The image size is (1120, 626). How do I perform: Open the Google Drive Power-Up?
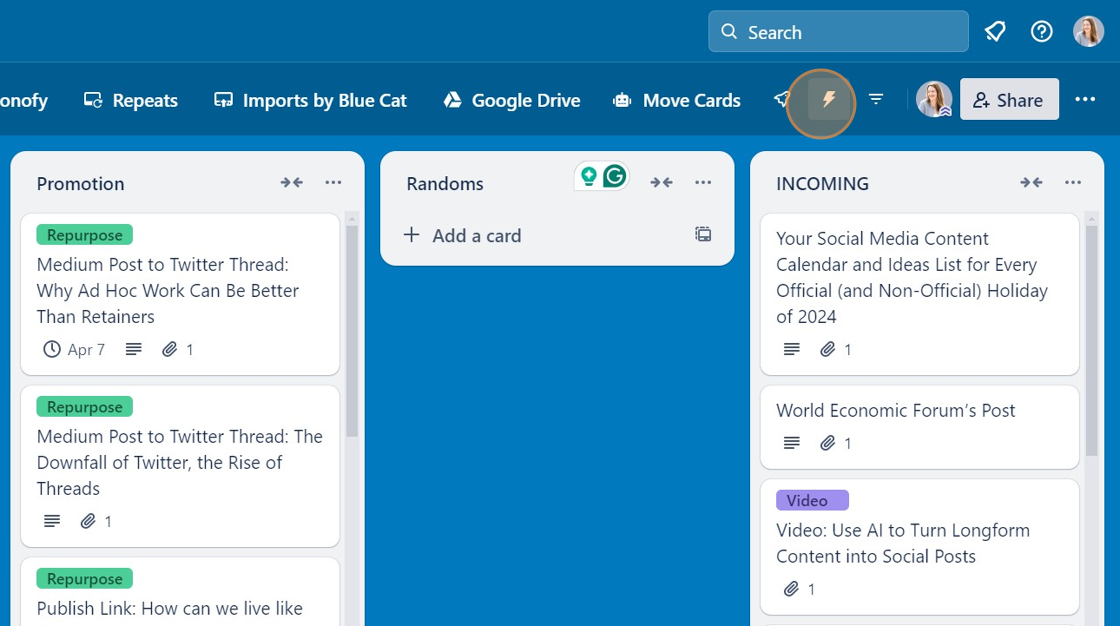(511, 100)
